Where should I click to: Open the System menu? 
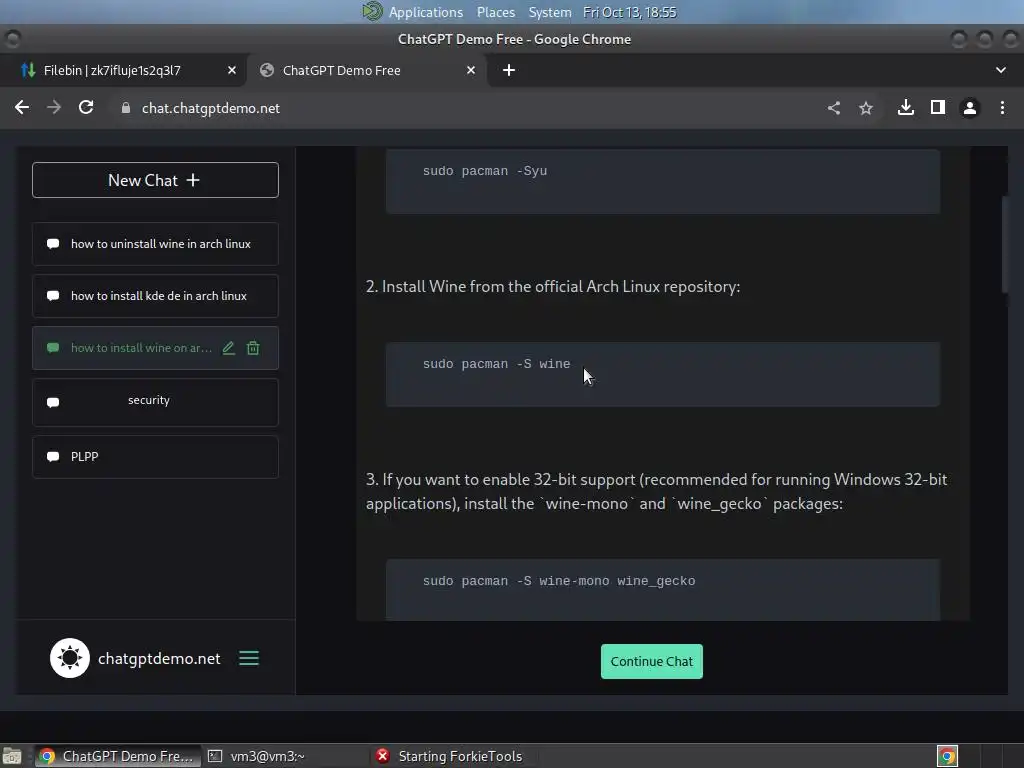click(x=550, y=12)
